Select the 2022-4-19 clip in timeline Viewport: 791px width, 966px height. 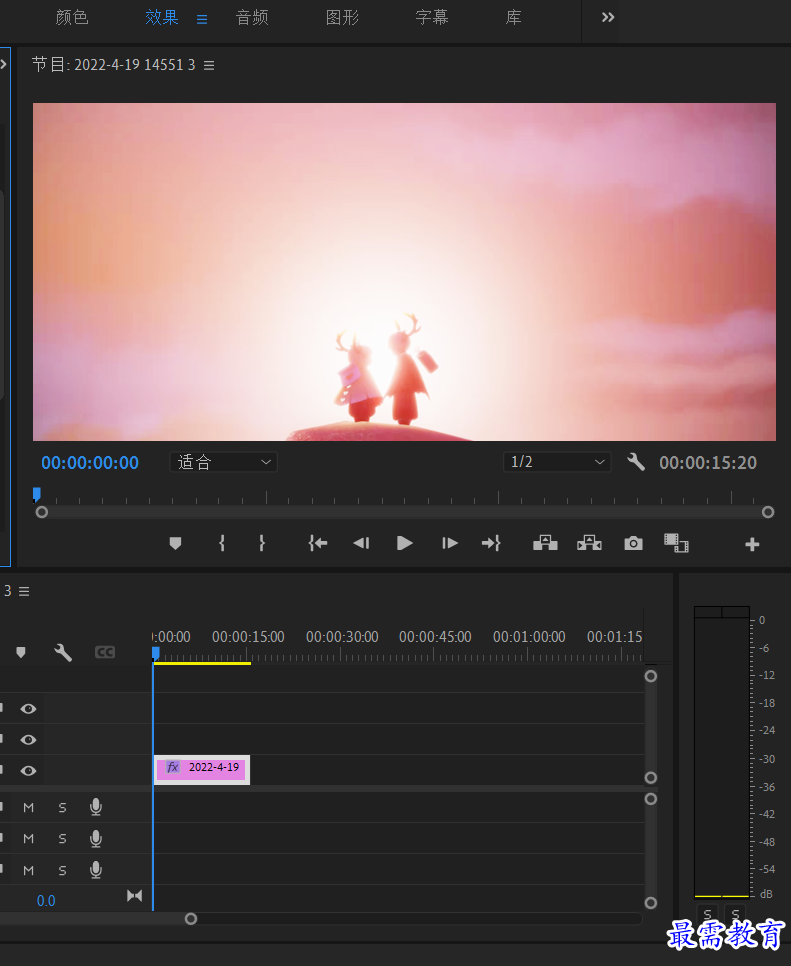click(x=201, y=769)
